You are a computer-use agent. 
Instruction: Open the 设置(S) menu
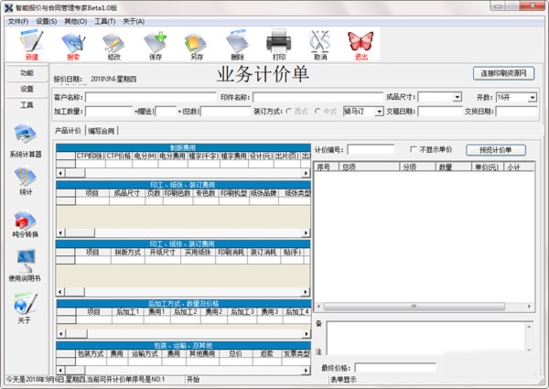click(47, 21)
